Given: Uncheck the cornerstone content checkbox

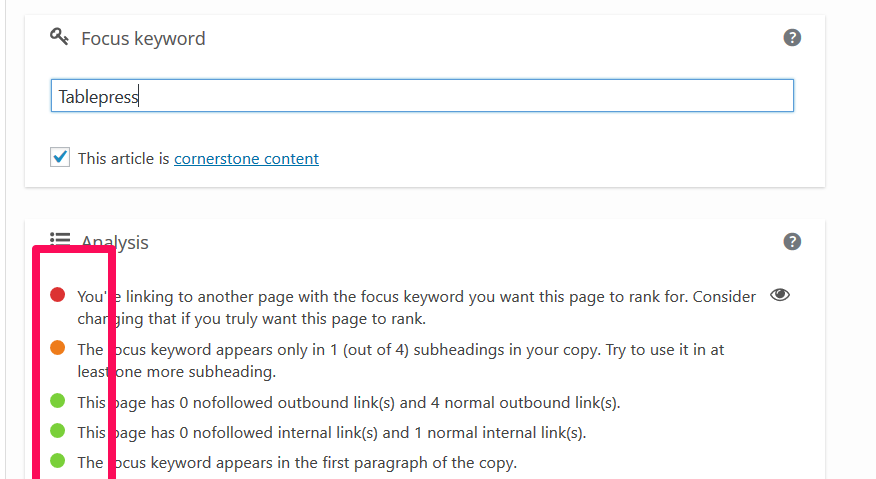Looking at the screenshot, I should 60,157.
